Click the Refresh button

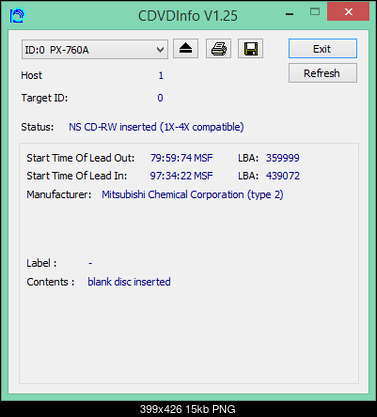(322, 73)
